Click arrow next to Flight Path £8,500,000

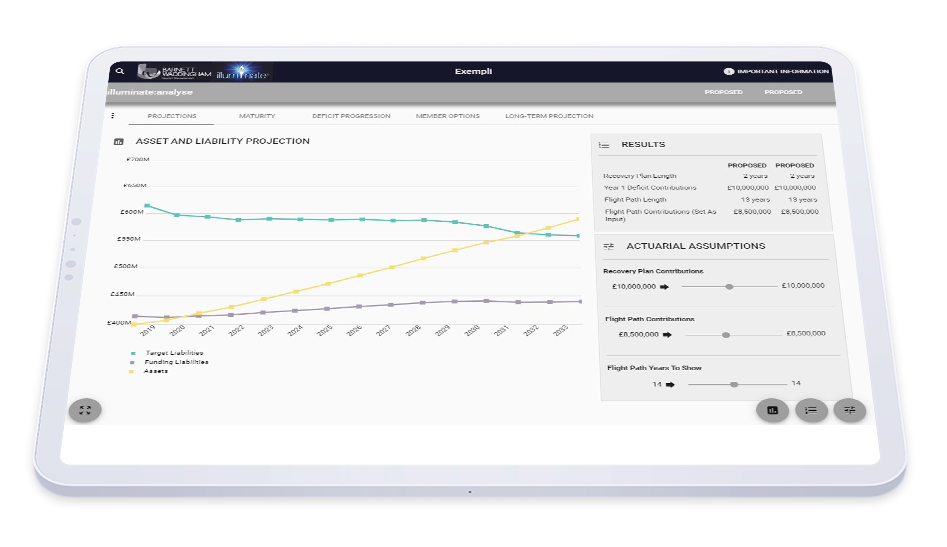coord(667,334)
